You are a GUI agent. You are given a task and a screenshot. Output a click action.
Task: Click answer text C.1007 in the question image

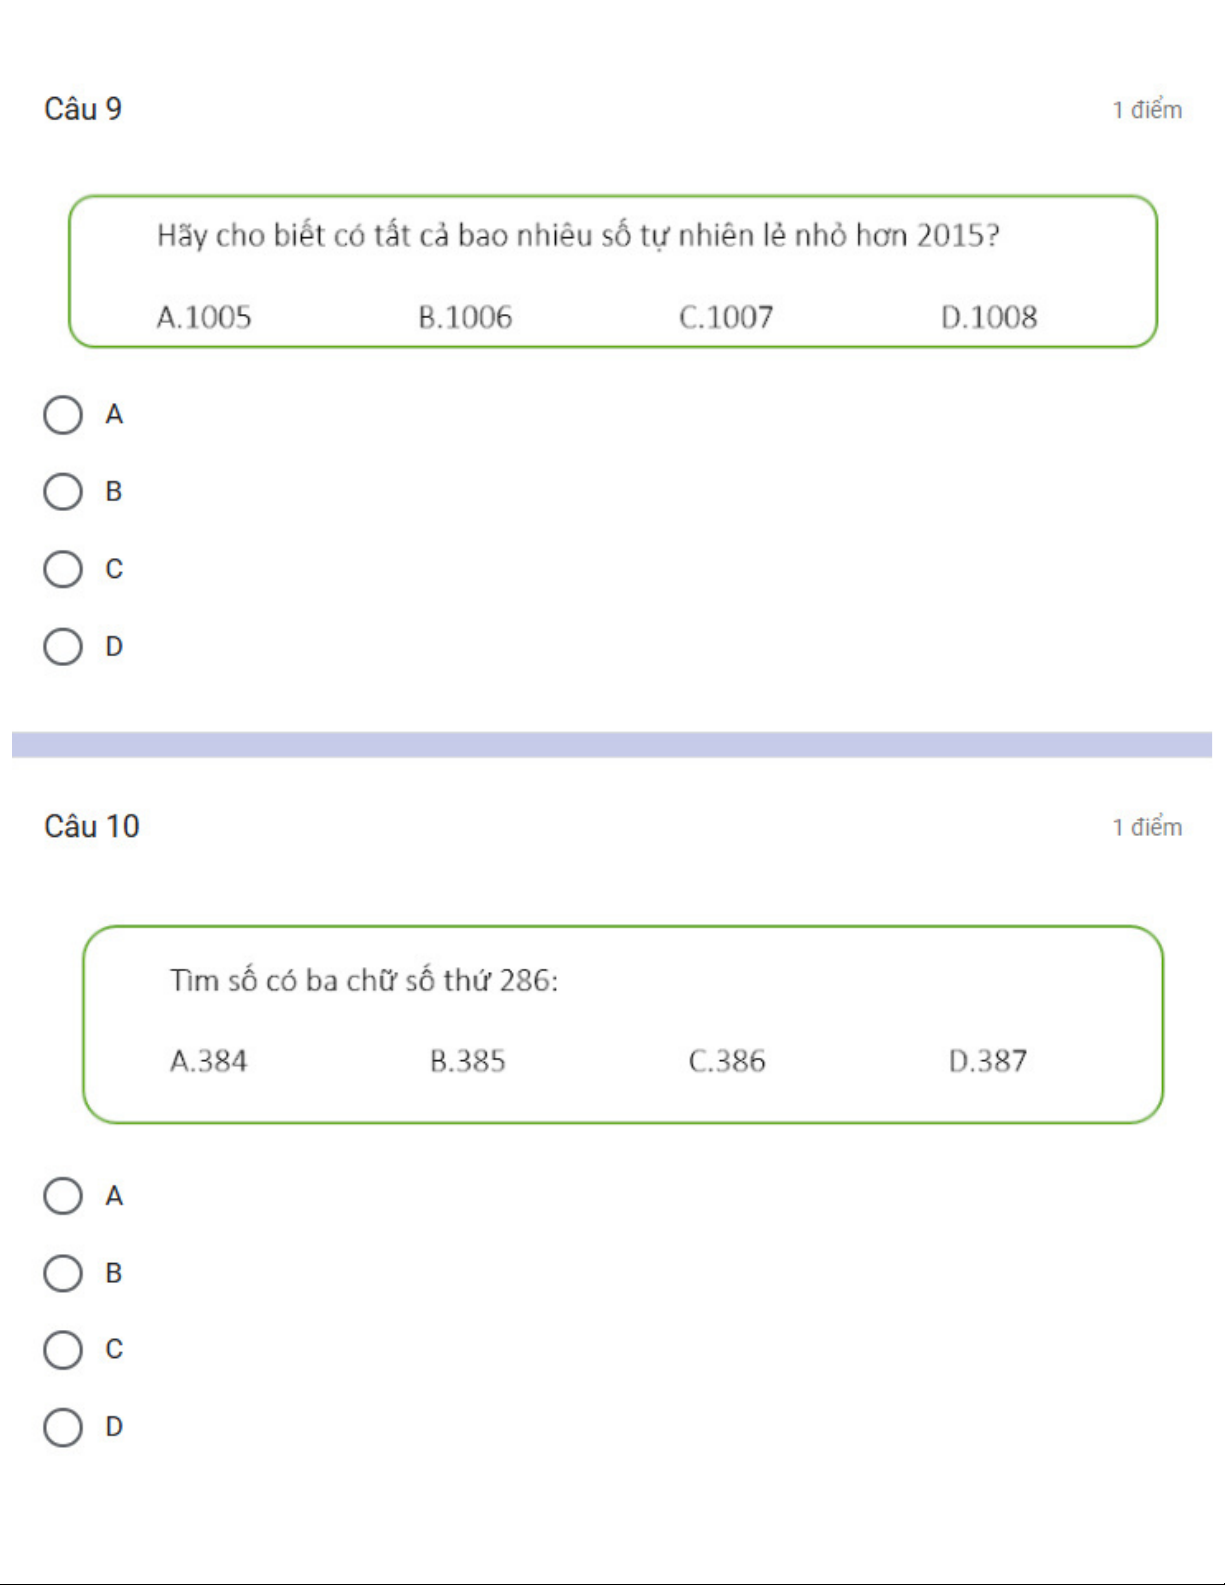(x=726, y=318)
